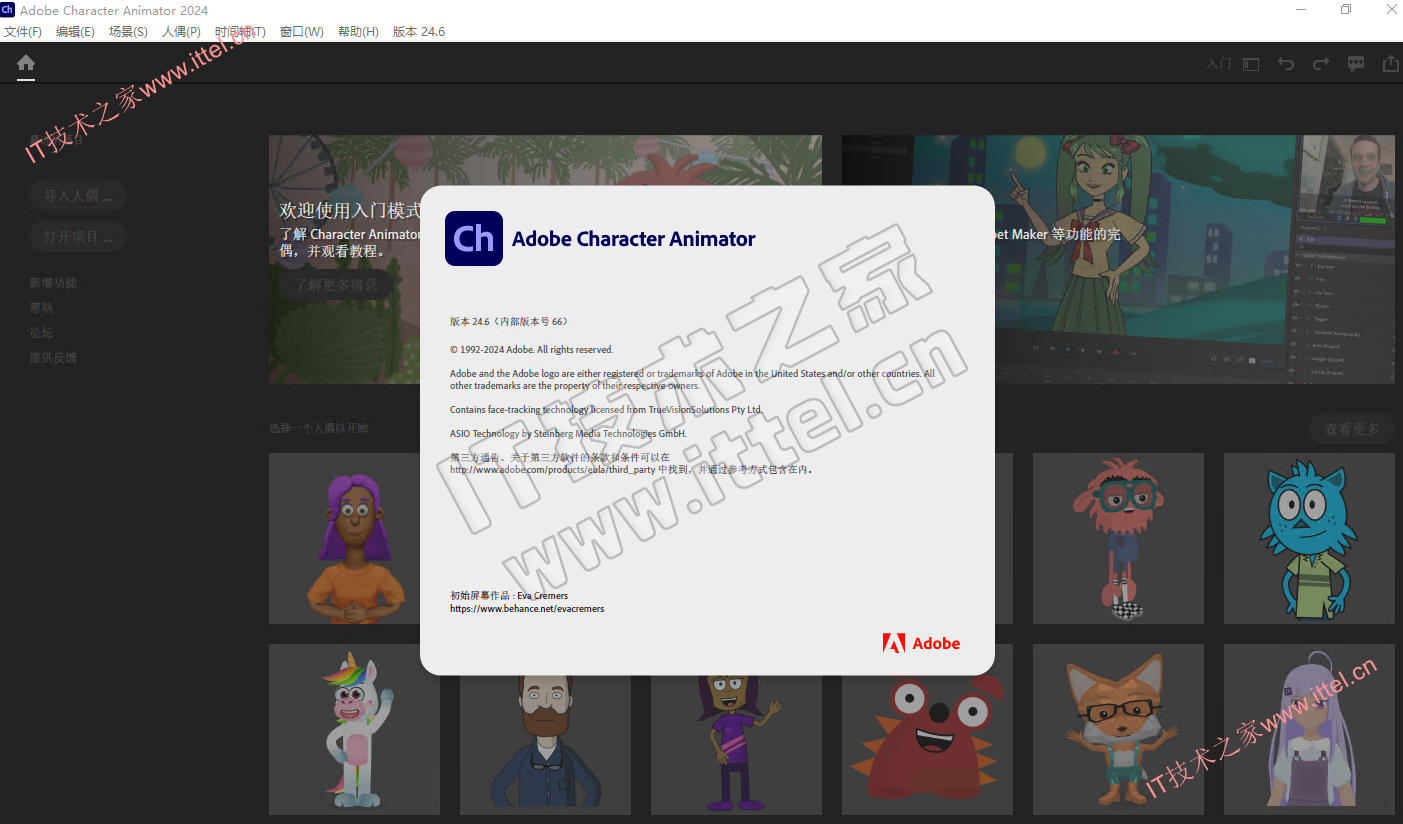Click the 选择一个人偶以开始 heading

[319, 428]
